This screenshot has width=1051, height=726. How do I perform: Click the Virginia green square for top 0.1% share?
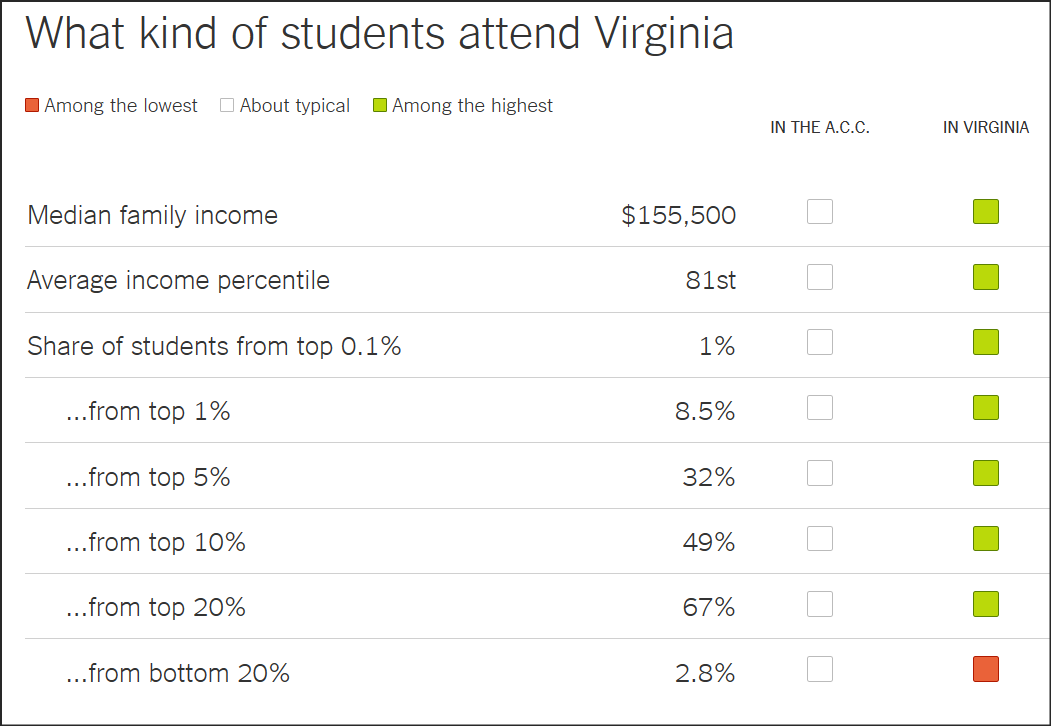986,342
